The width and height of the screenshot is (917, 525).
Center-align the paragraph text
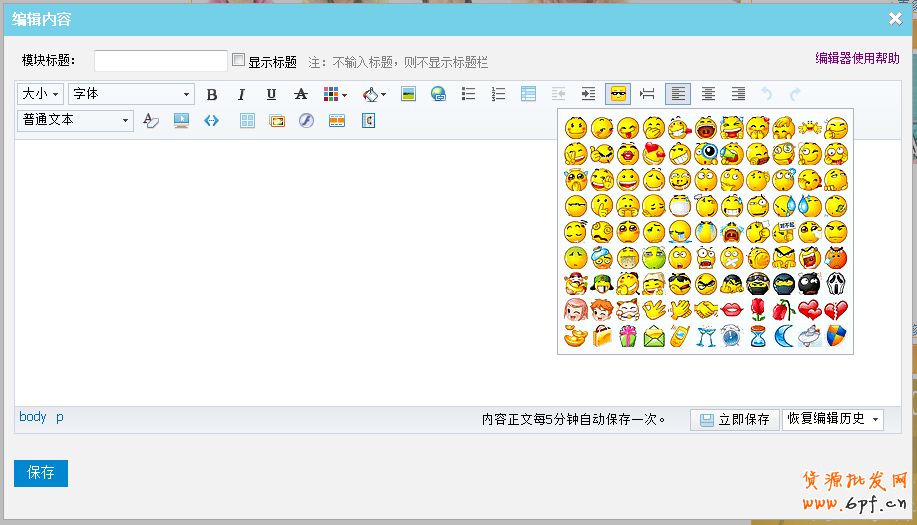[708, 94]
